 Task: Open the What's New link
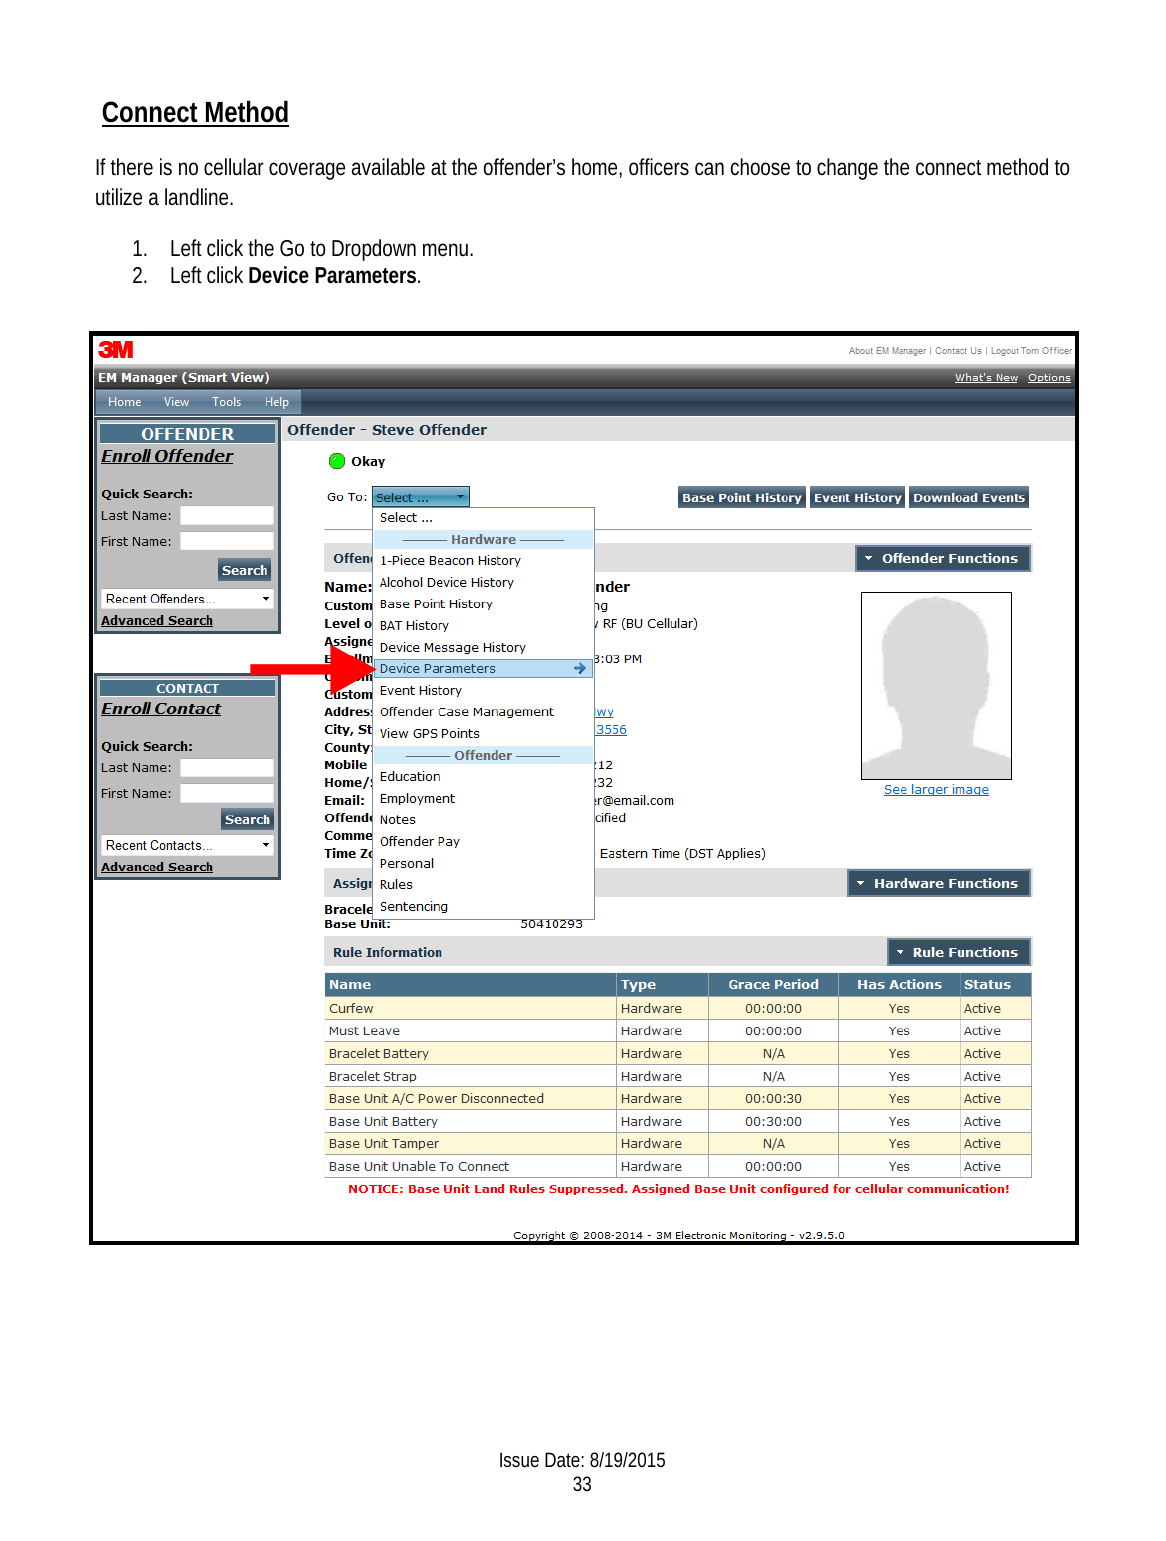tap(986, 378)
